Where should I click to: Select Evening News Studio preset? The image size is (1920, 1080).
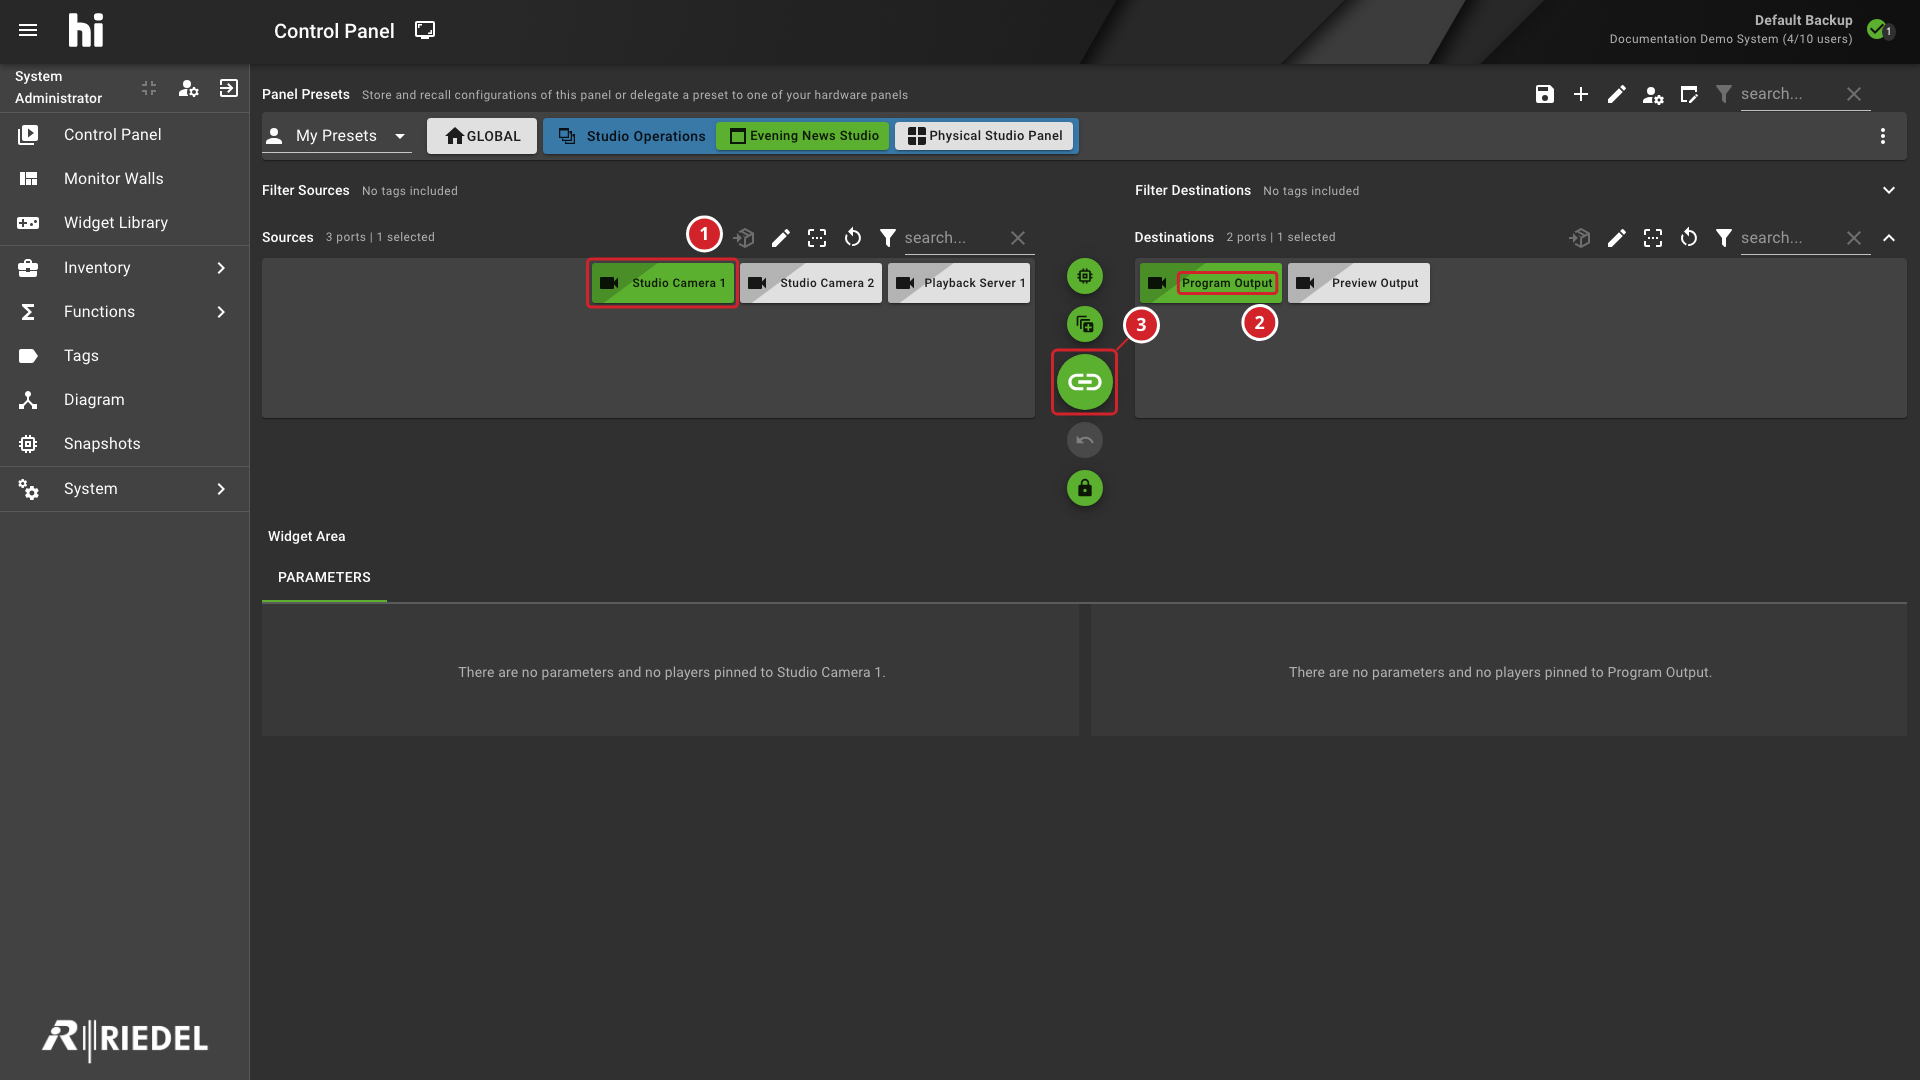[803, 136]
